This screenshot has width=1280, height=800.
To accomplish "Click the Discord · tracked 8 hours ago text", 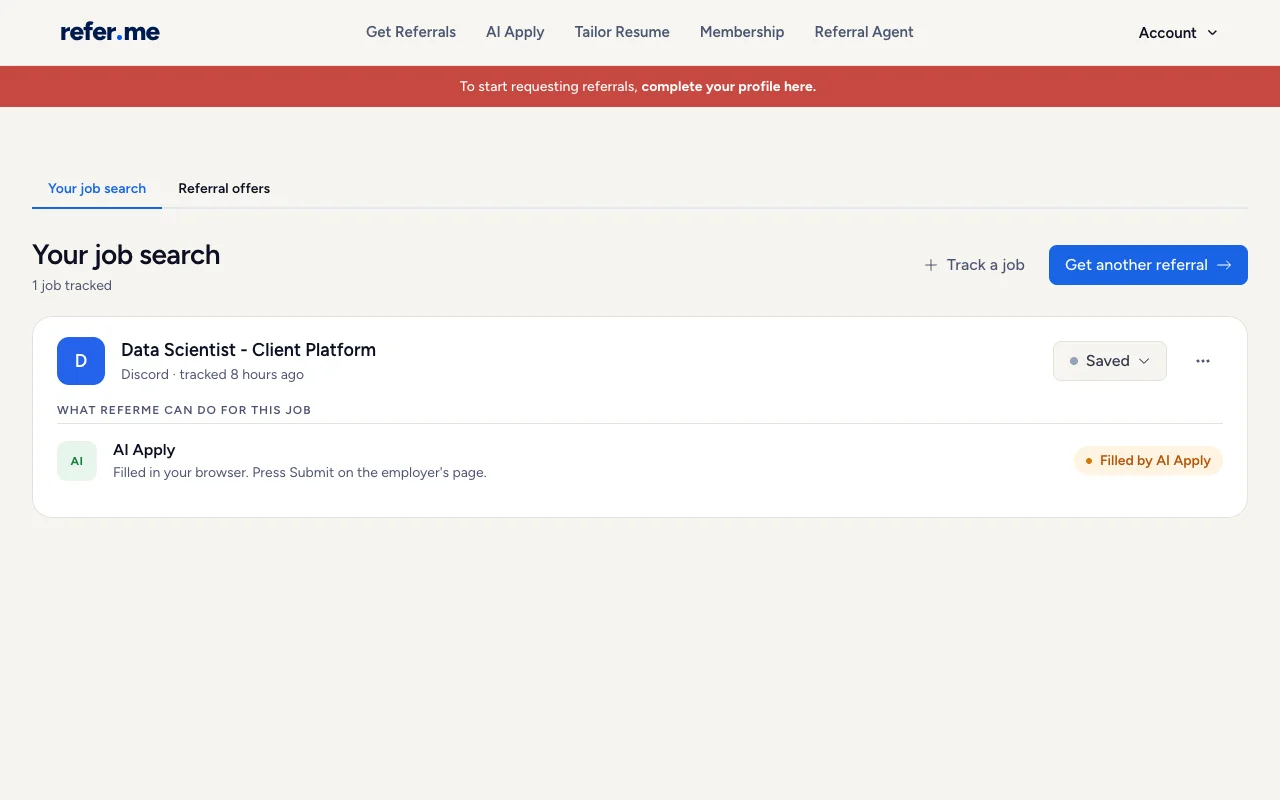I will 212,375.
